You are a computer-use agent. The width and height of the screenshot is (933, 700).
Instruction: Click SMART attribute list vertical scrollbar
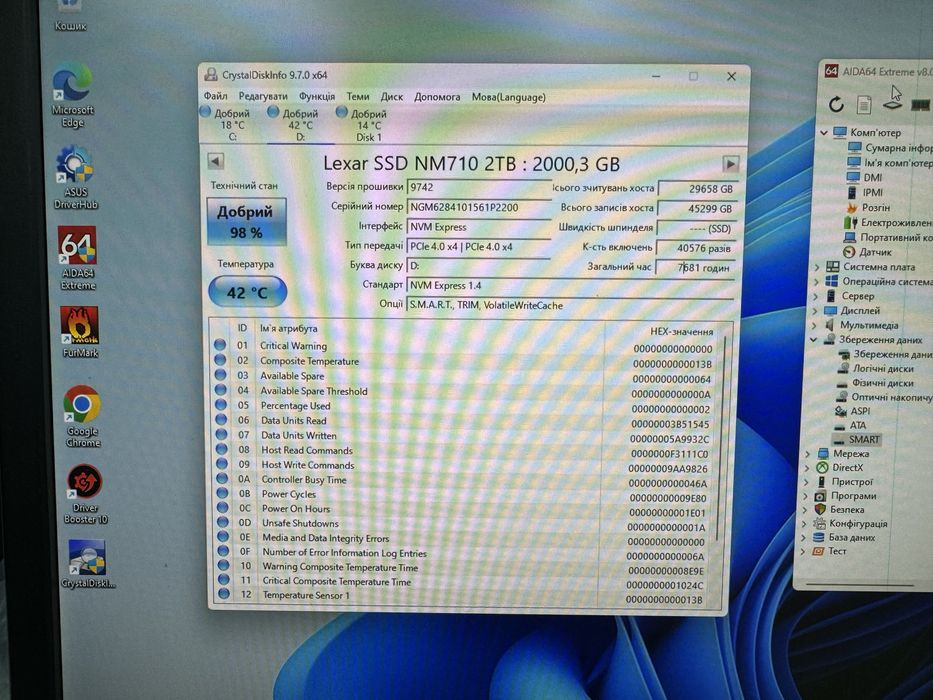722,438
